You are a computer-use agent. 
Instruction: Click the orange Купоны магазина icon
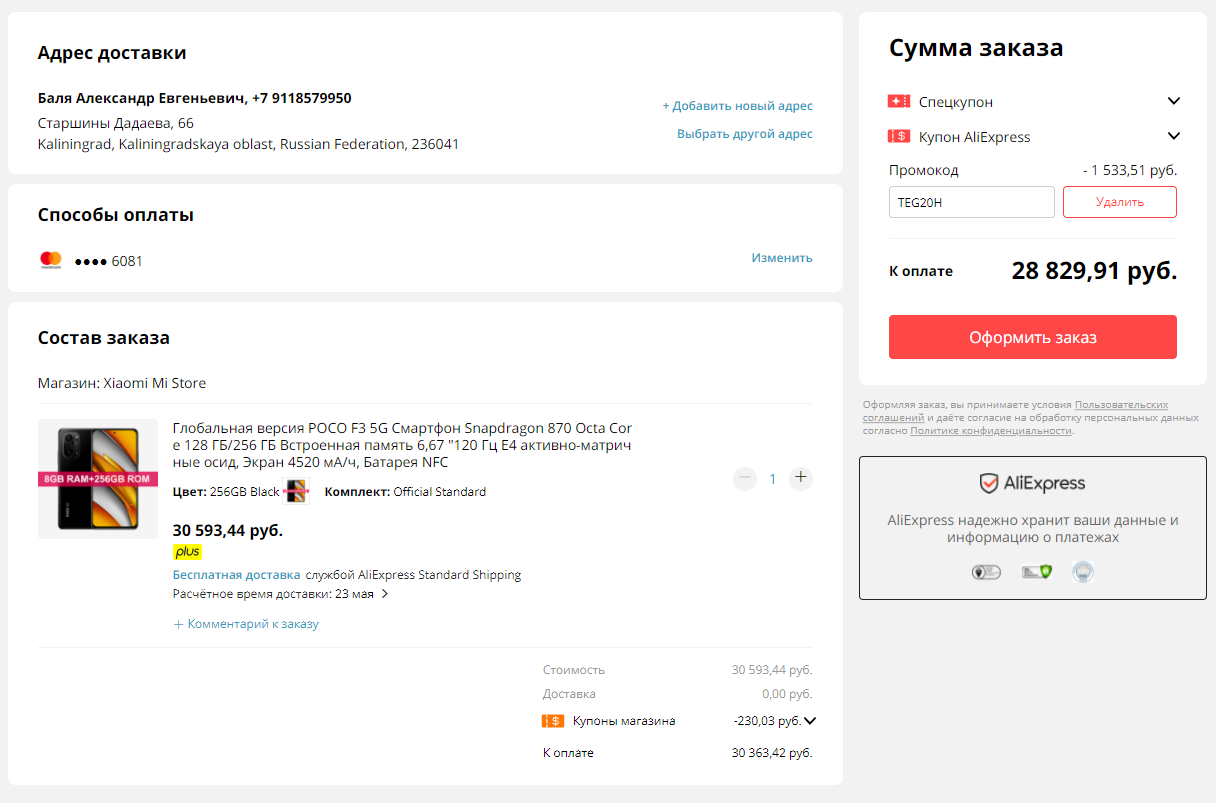click(553, 721)
